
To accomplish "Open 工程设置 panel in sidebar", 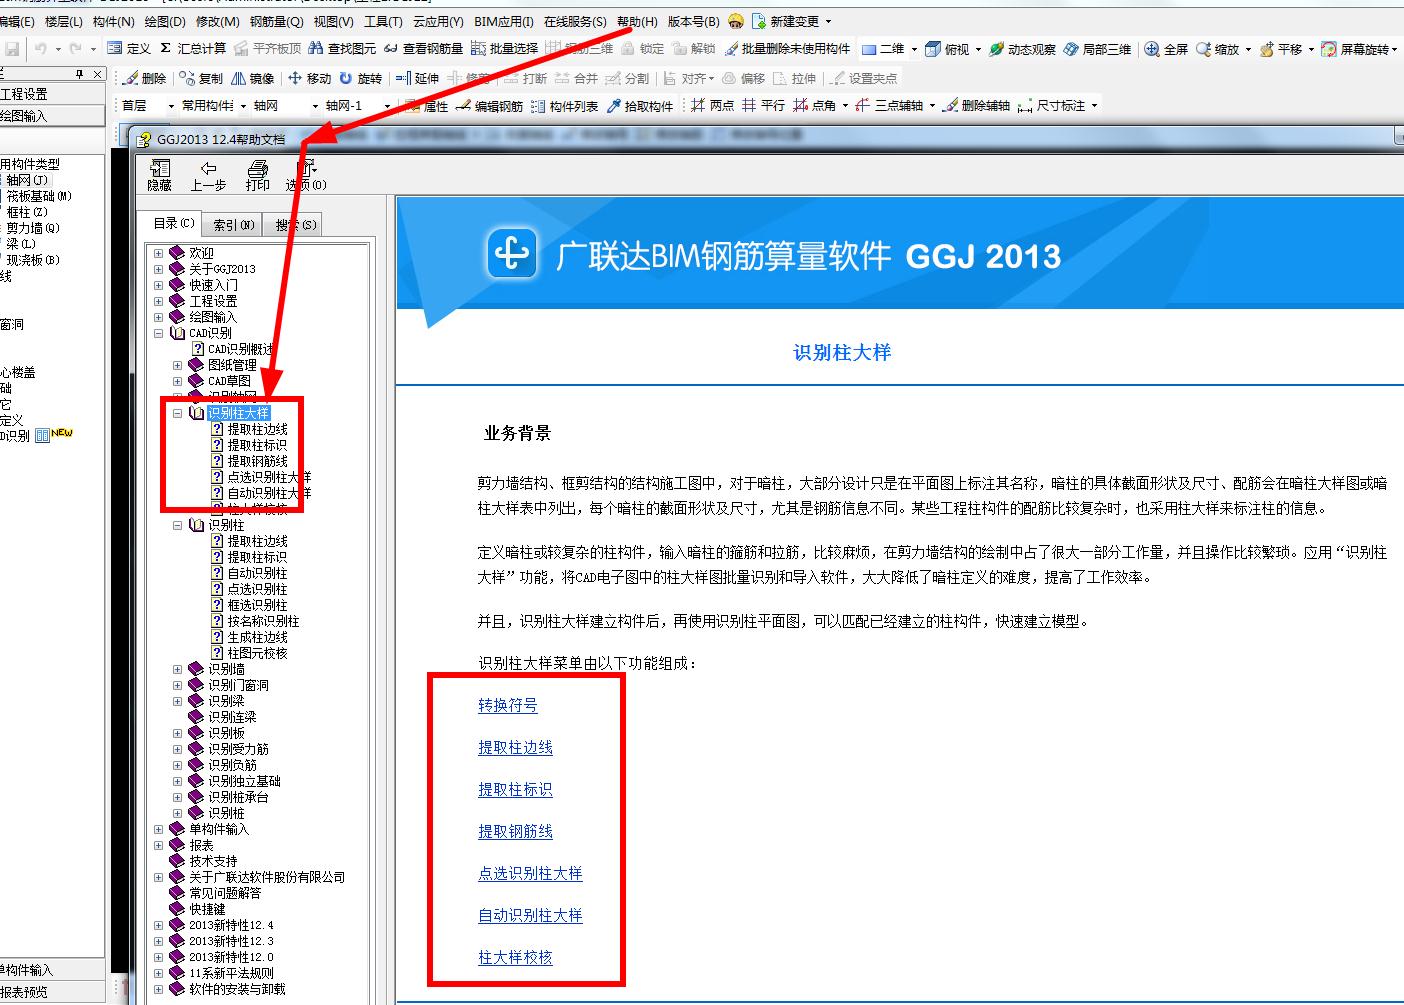I will [x=50, y=94].
